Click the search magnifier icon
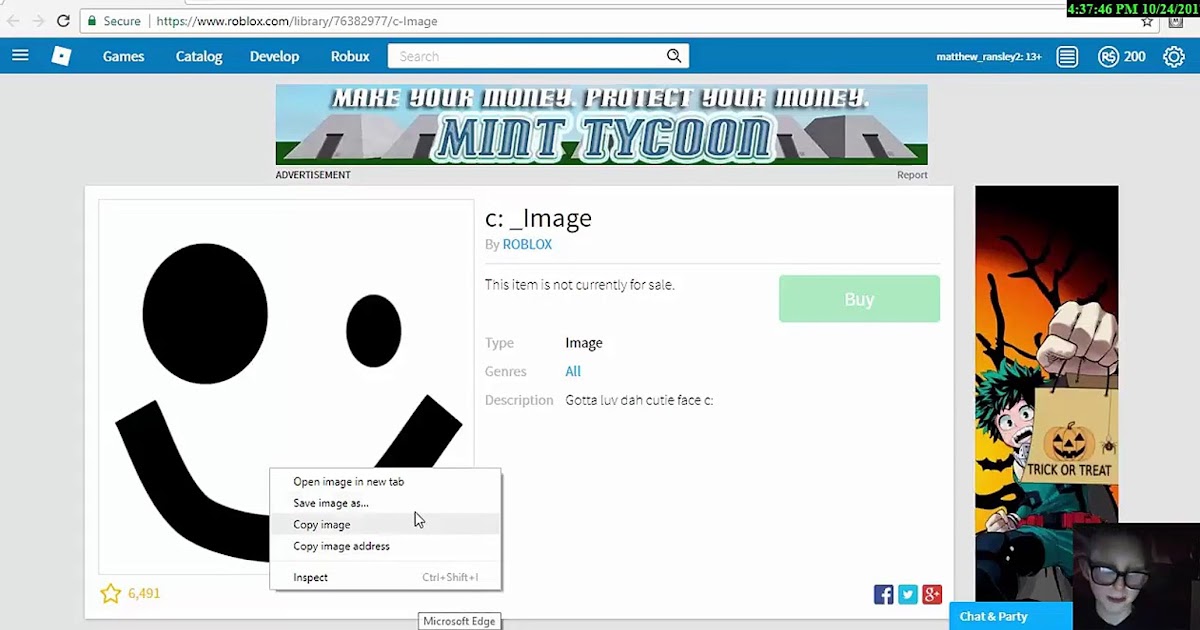 click(674, 56)
